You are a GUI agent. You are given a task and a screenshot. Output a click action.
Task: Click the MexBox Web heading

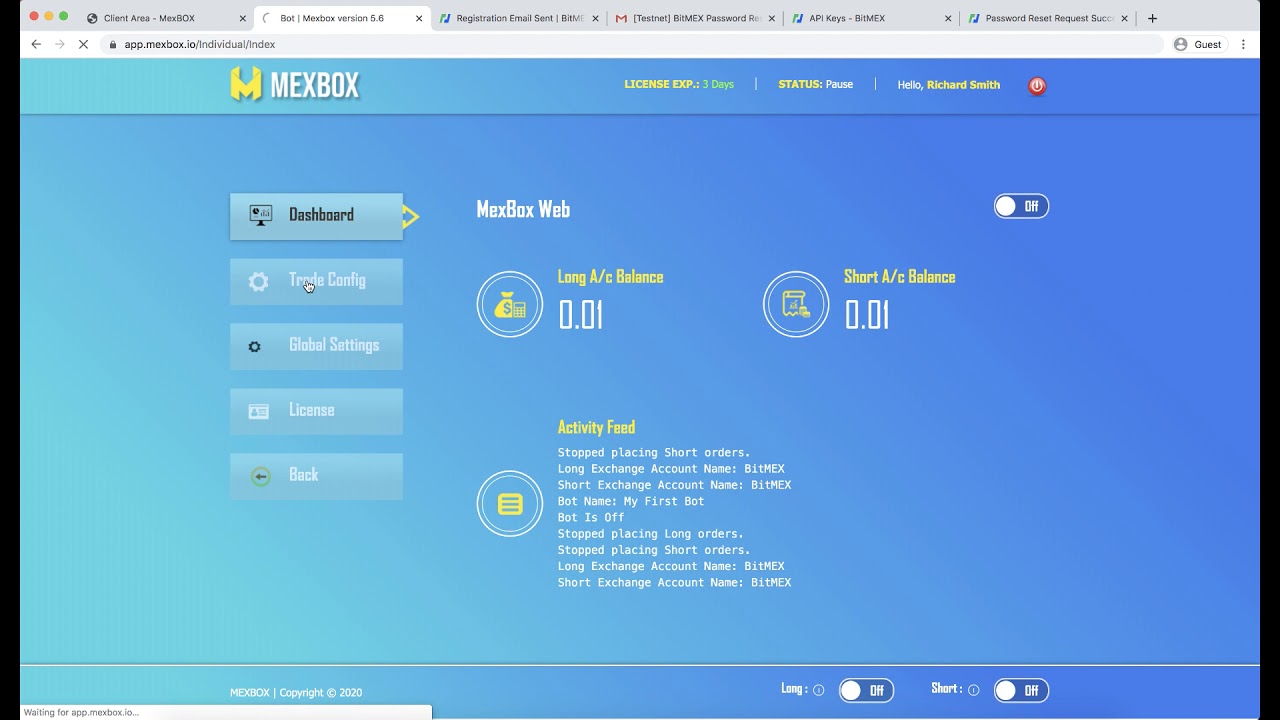tap(523, 210)
